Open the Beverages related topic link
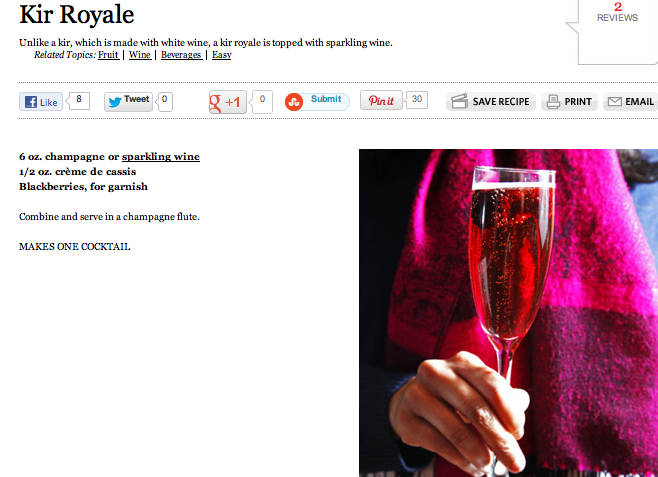Viewport: 658px width, 477px height. point(181,55)
